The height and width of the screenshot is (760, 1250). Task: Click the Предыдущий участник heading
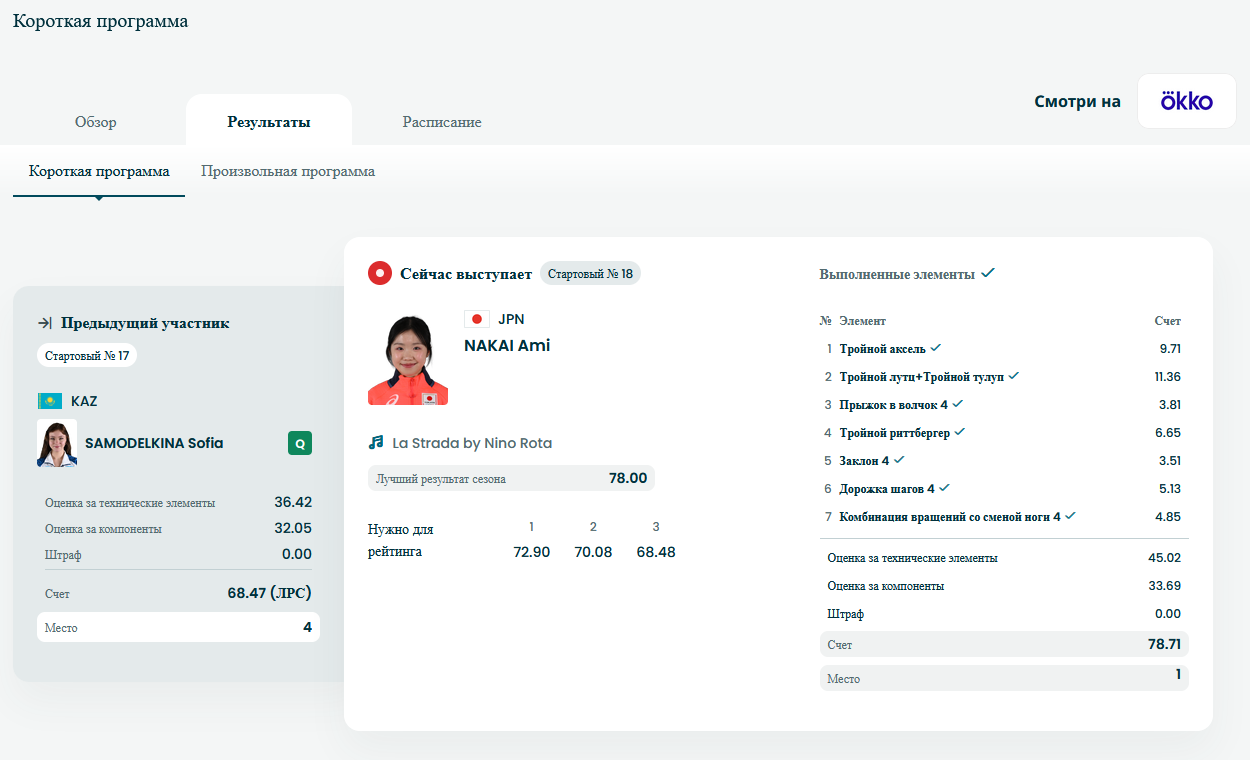[145, 323]
